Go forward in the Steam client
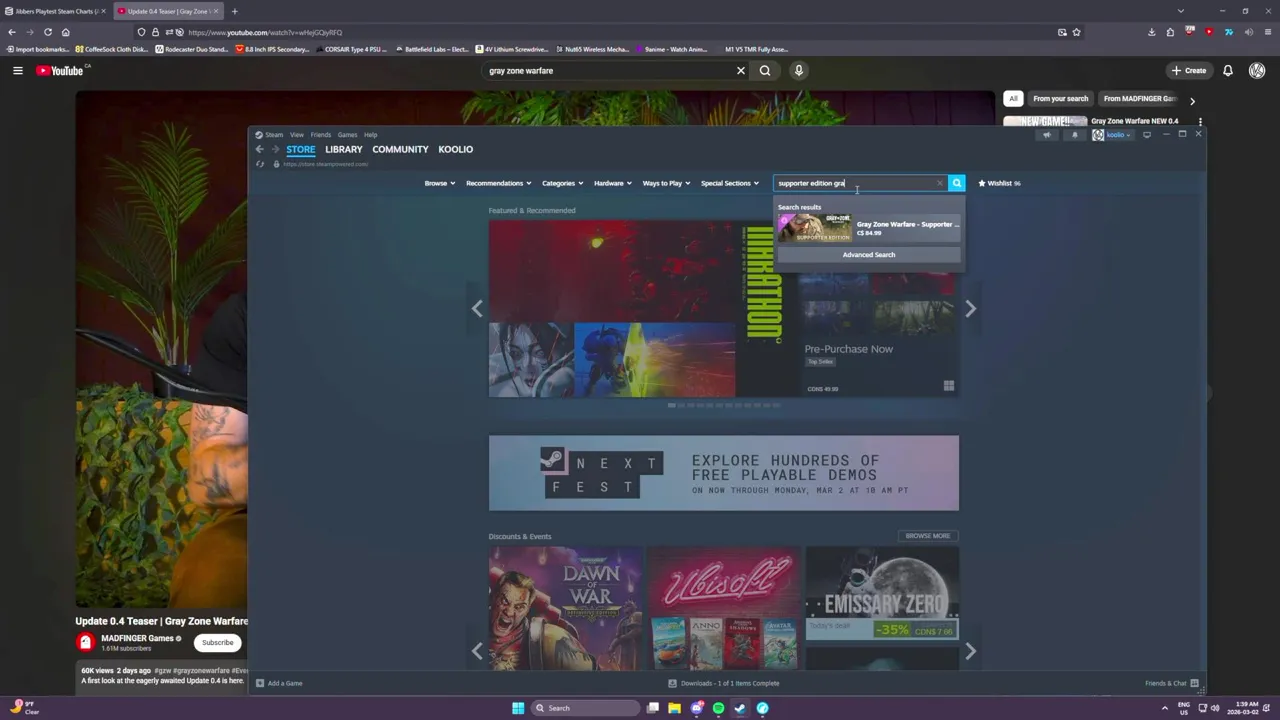Image resolution: width=1280 pixels, height=720 pixels. tap(275, 149)
